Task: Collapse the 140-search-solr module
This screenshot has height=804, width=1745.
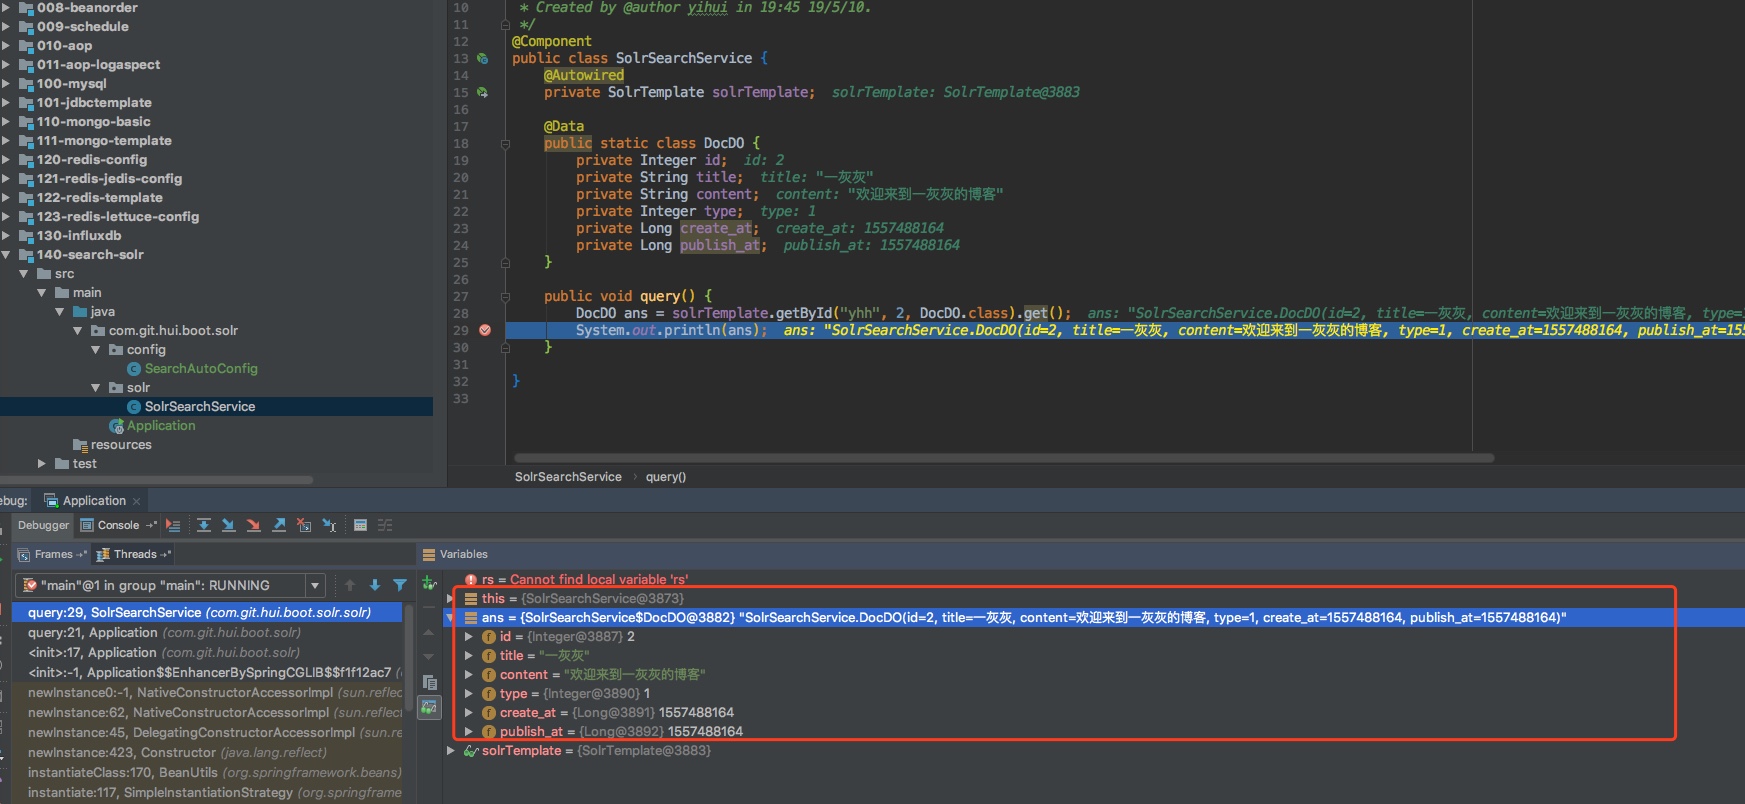Action: click(6, 255)
